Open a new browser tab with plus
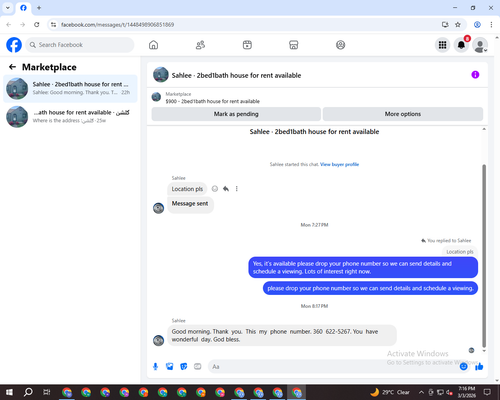Viewport: 500px width, 400px height. pos(39,8)
